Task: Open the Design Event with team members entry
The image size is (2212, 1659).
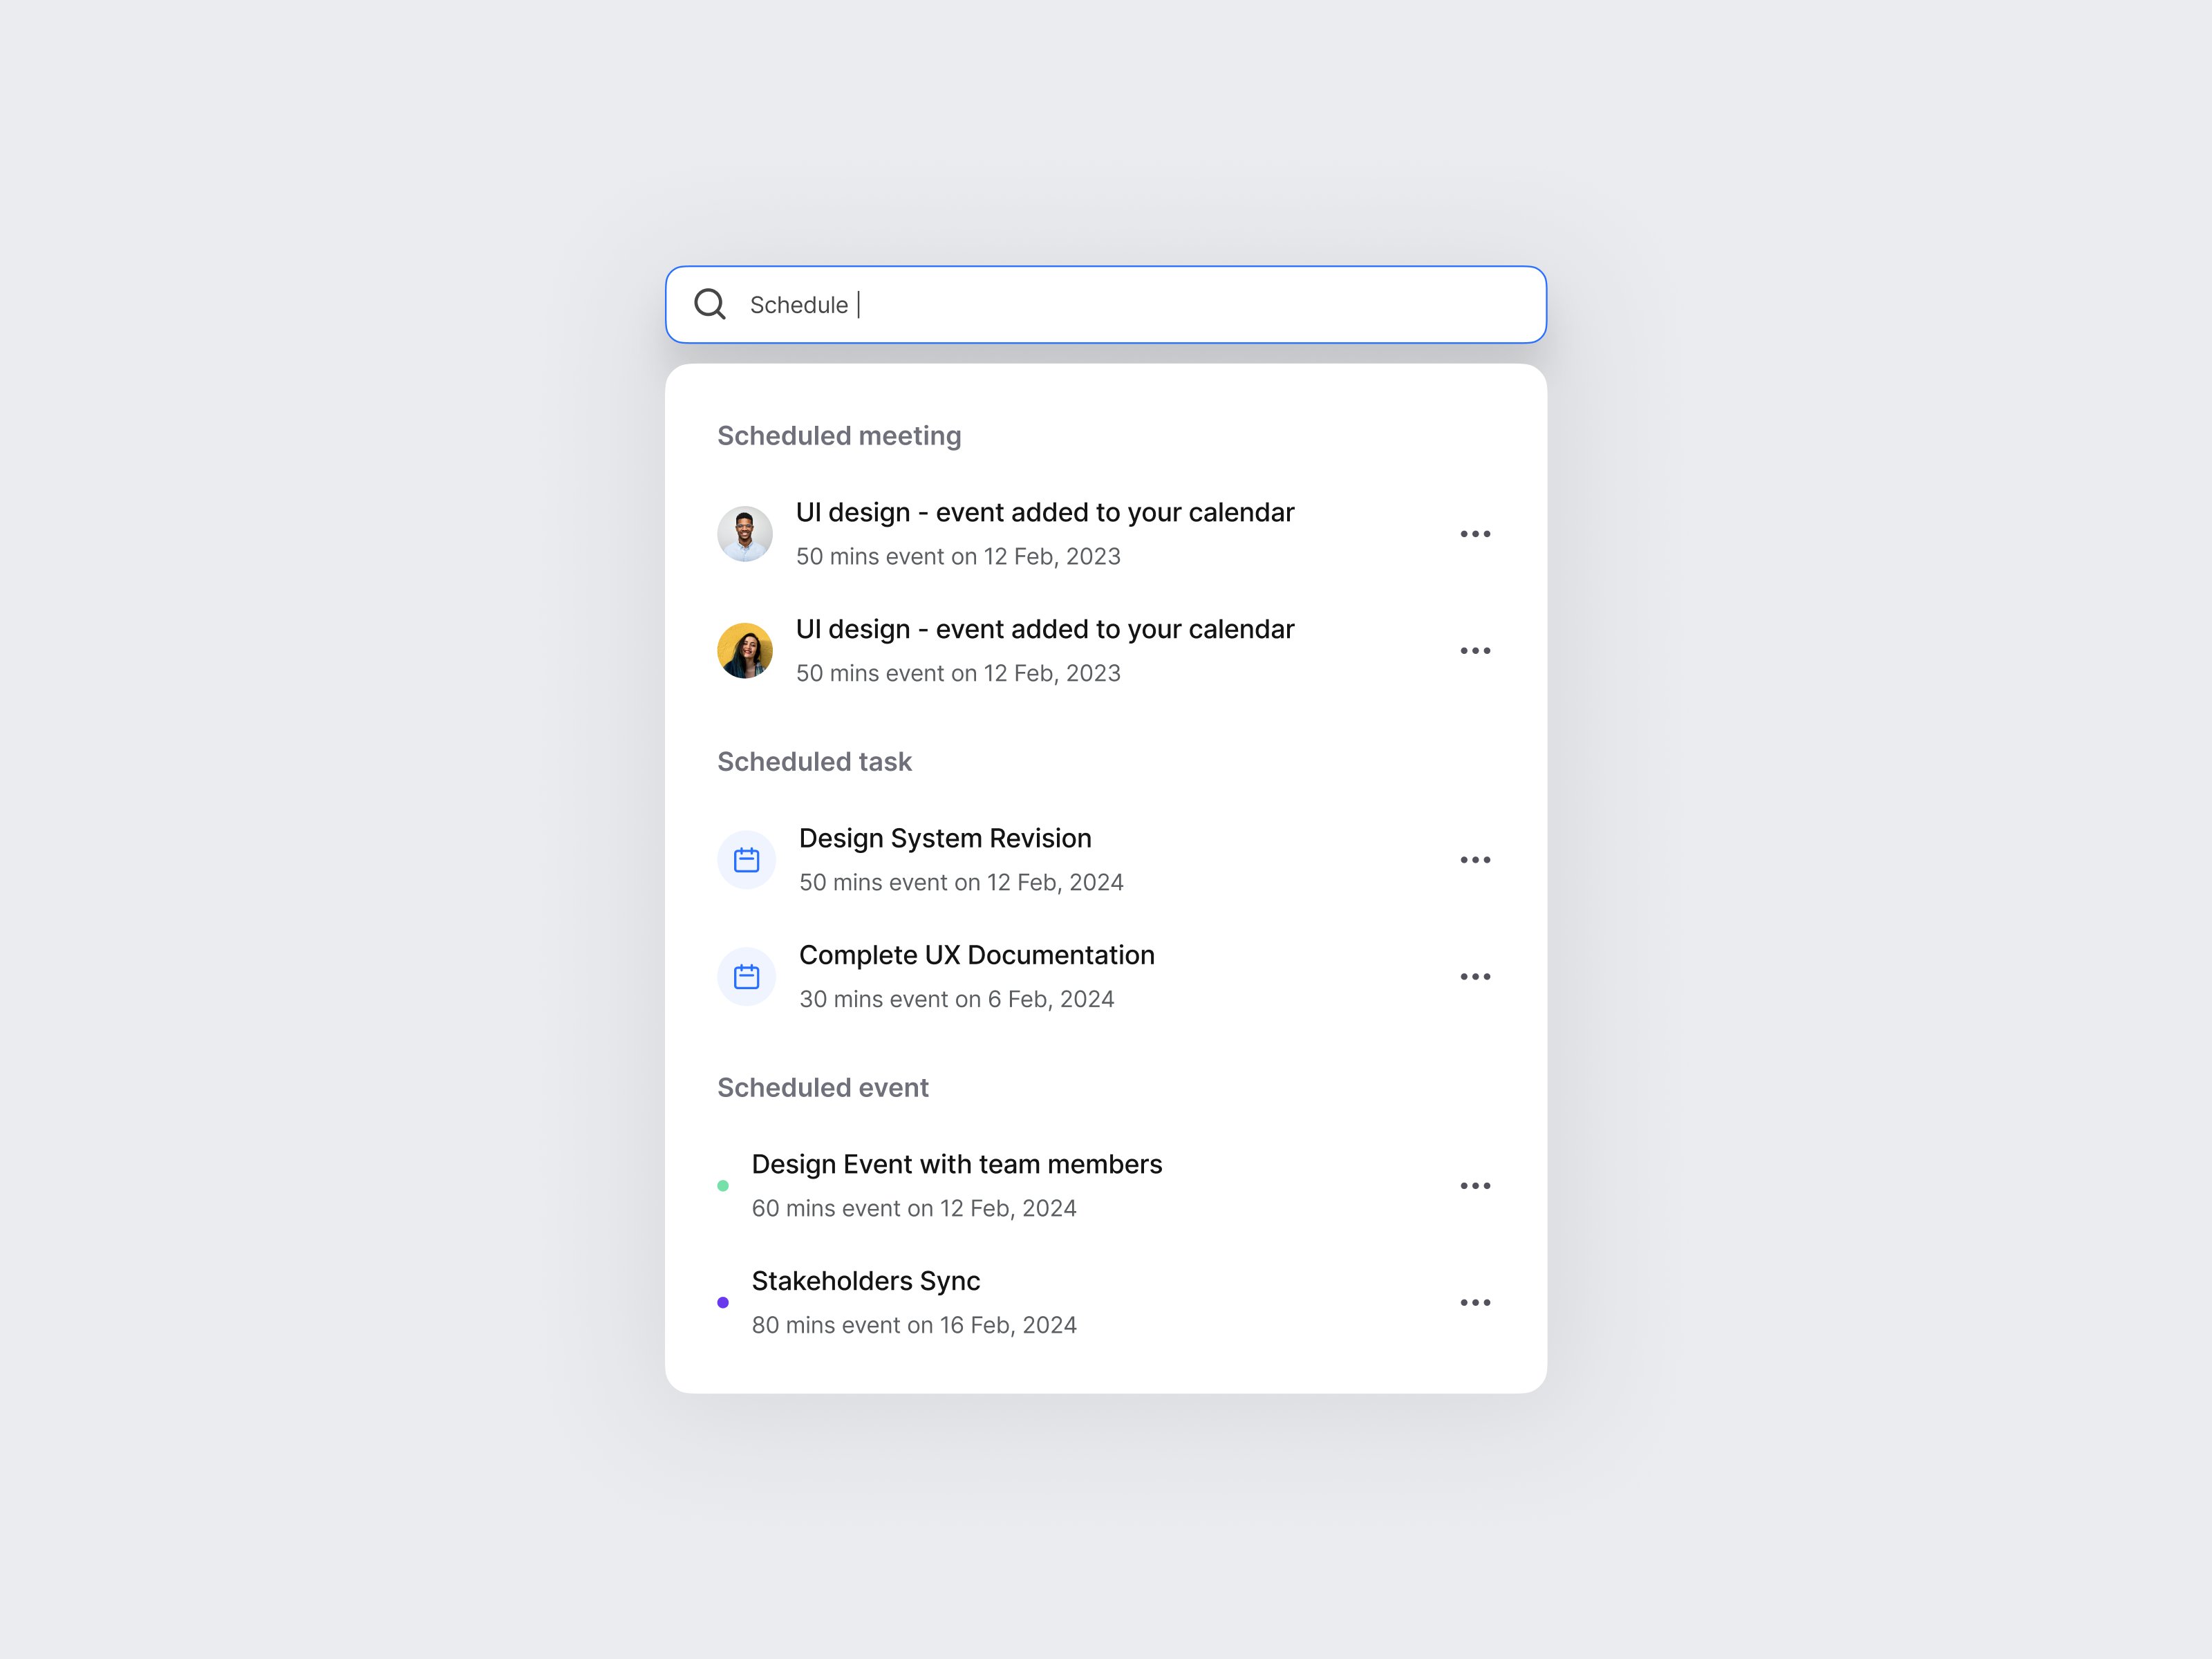Action: 957,1164
